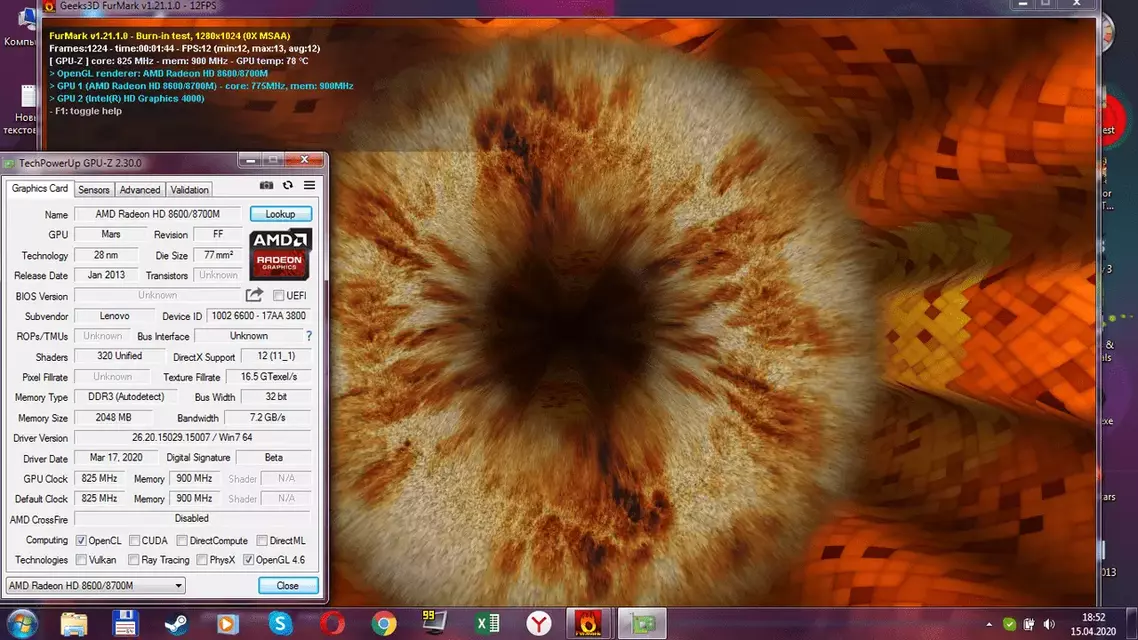
Task: Click the Shaders 320 Unified value
Action: click(x=119, y=356)
